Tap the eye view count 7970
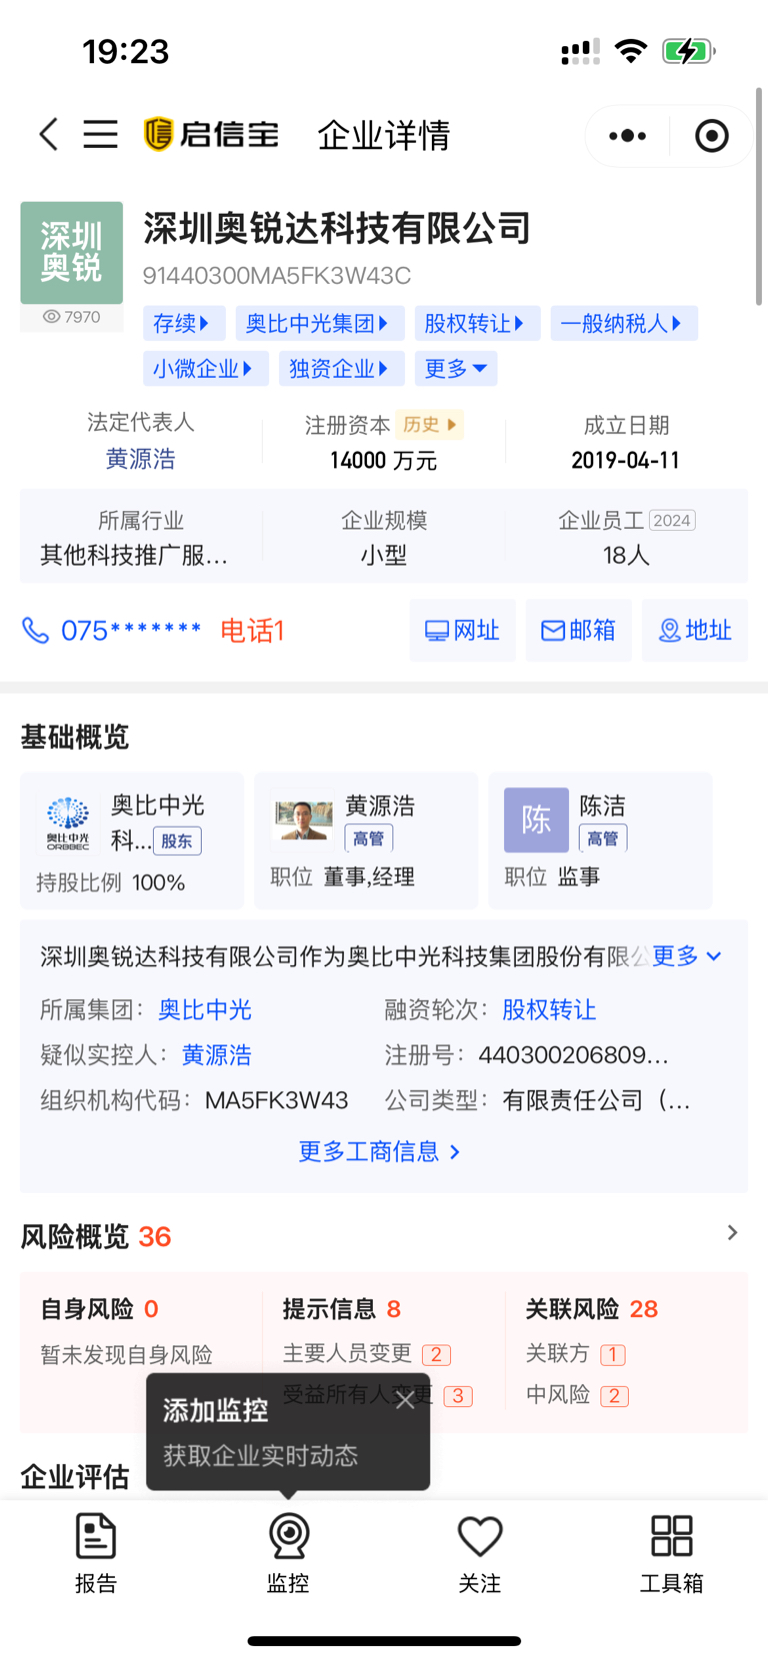Viewport: 768px width, 1663px height. click(x=72, y=317)
